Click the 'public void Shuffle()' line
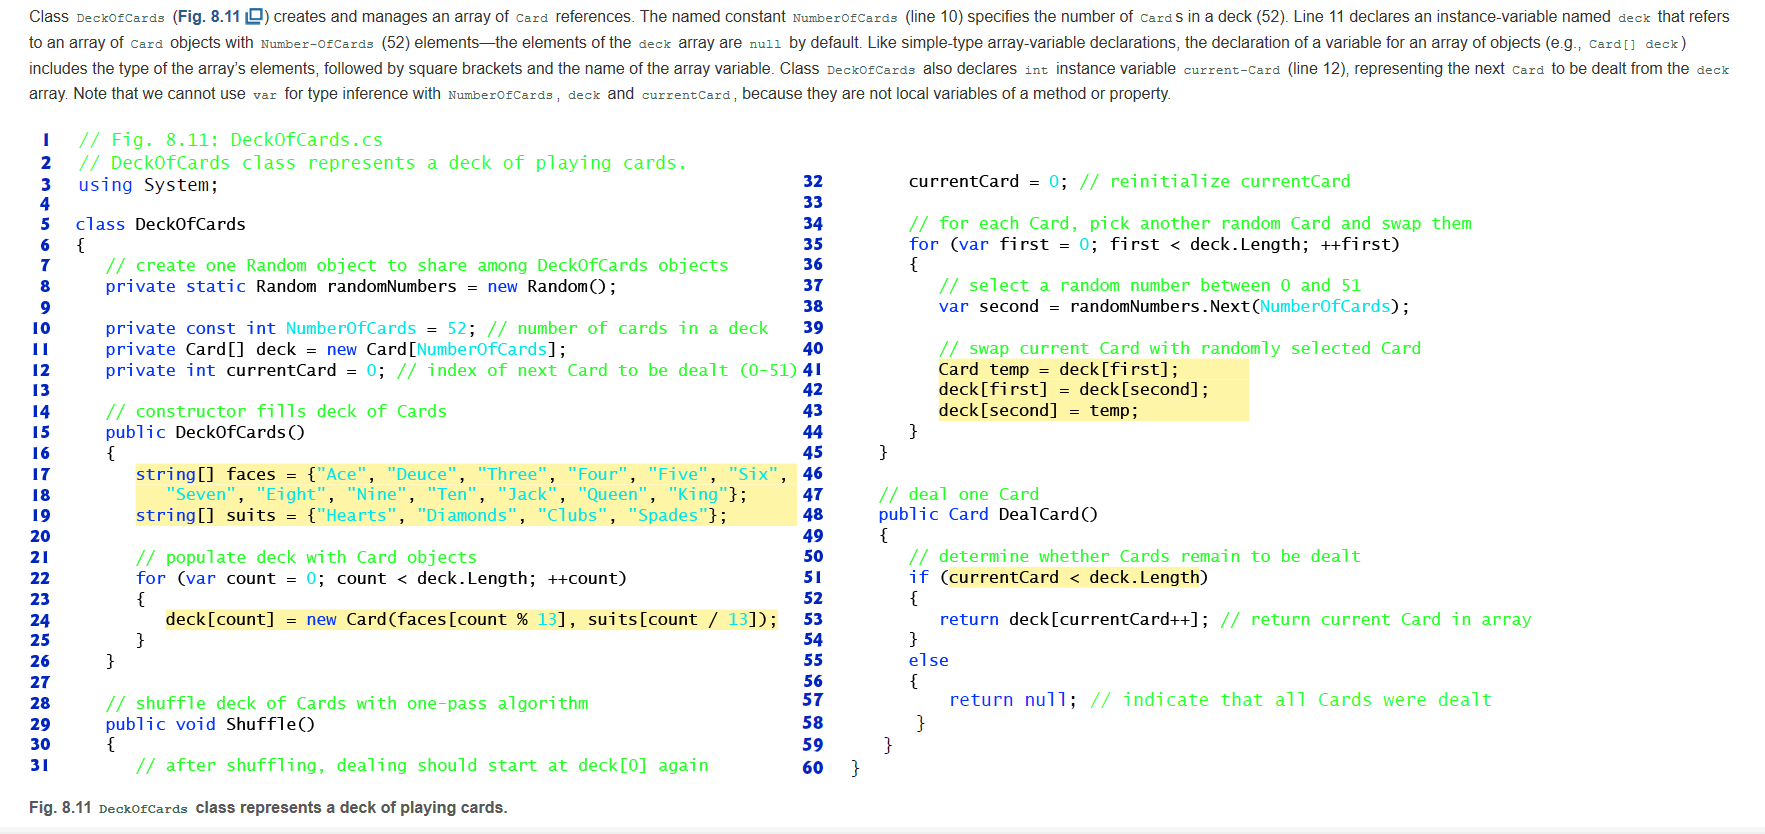The height and width of the screenshot is (834, 1765). pyautogui.click(x=210, y=724)
